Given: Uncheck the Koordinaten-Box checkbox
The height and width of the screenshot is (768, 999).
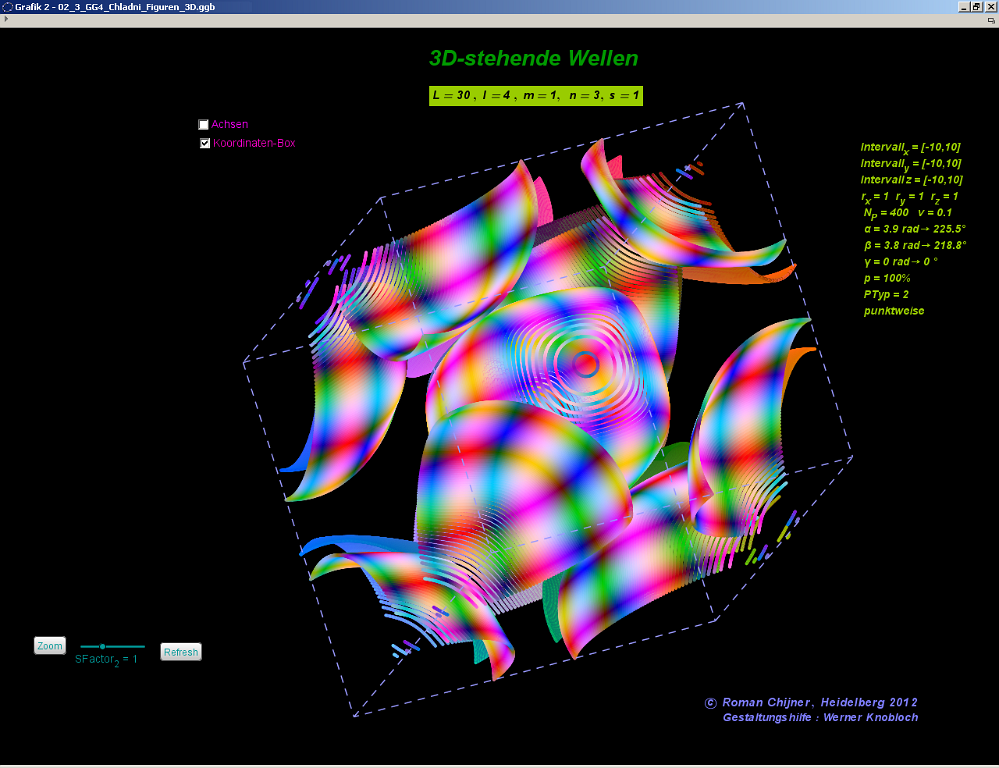Looking at the screenshot, I should pyautogui.click(x=205, y=143).
